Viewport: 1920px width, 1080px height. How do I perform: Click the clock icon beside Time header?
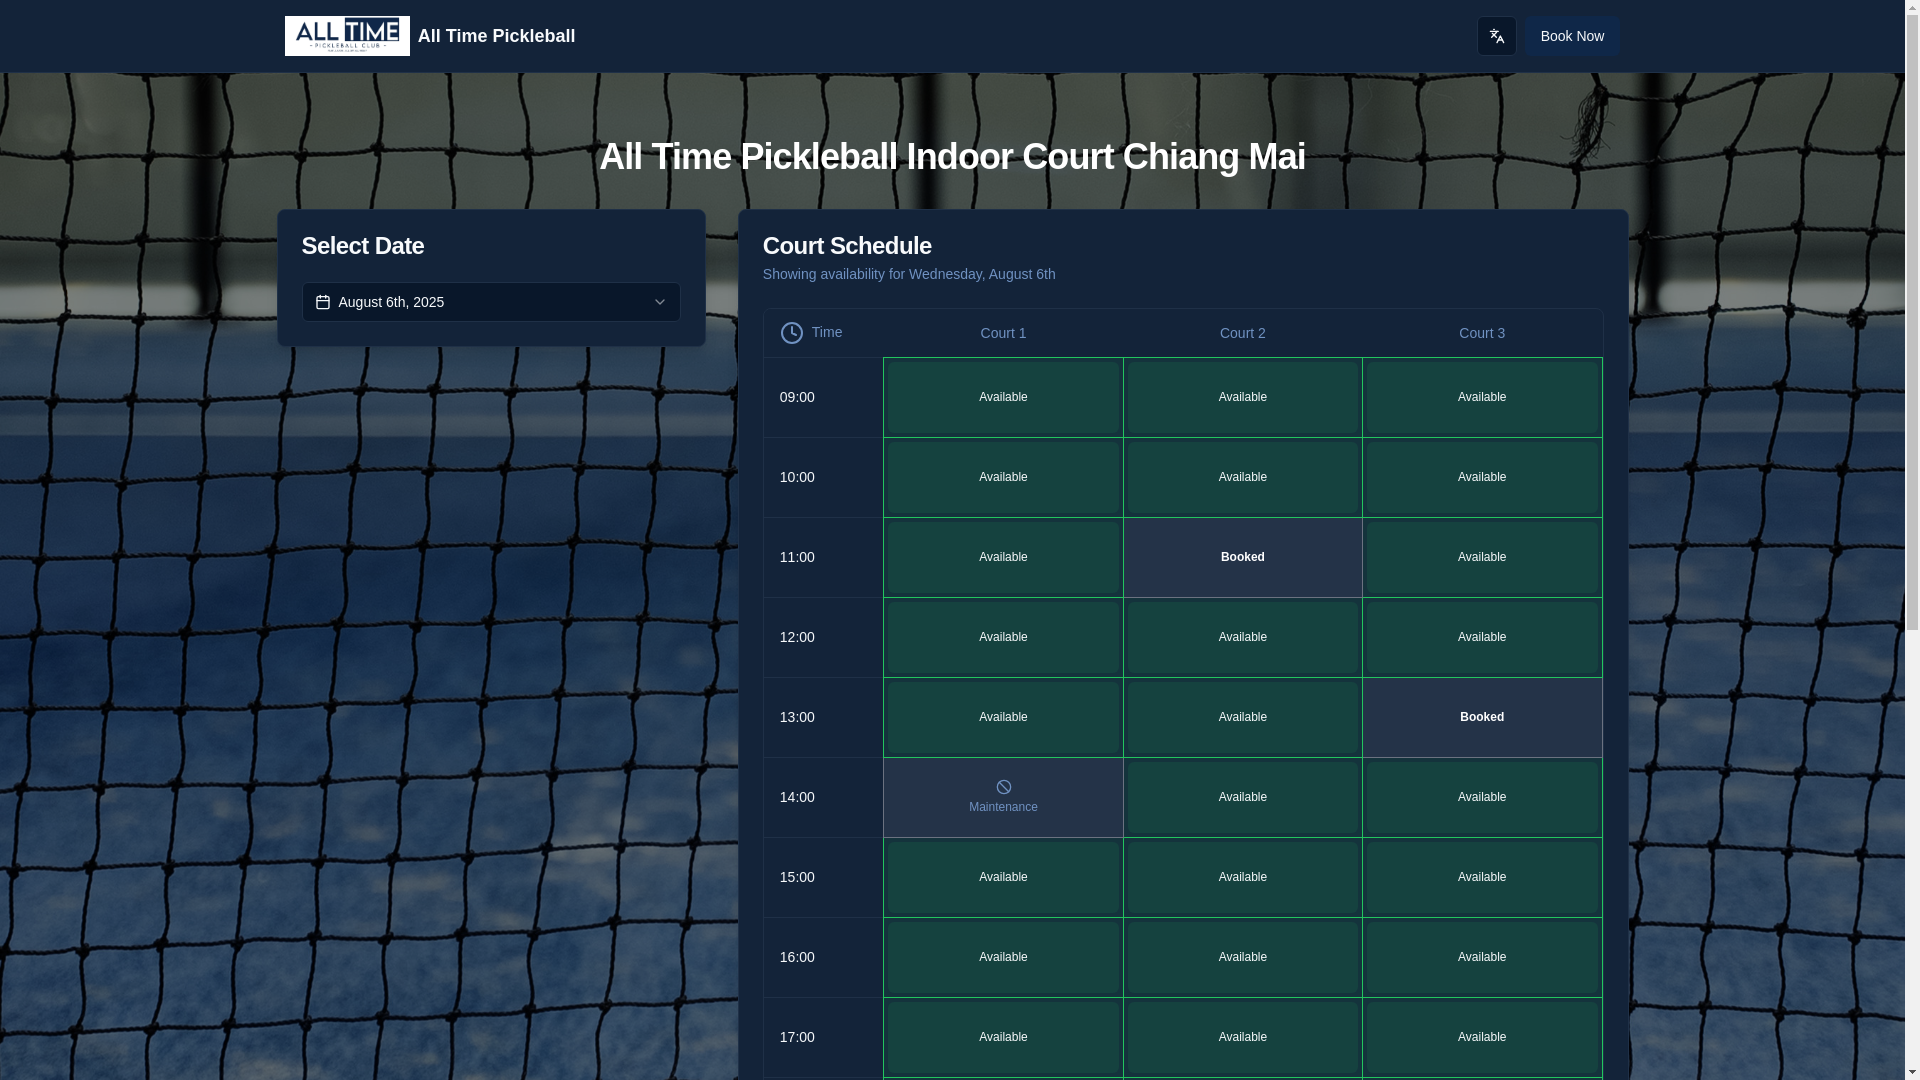point(792,333)
